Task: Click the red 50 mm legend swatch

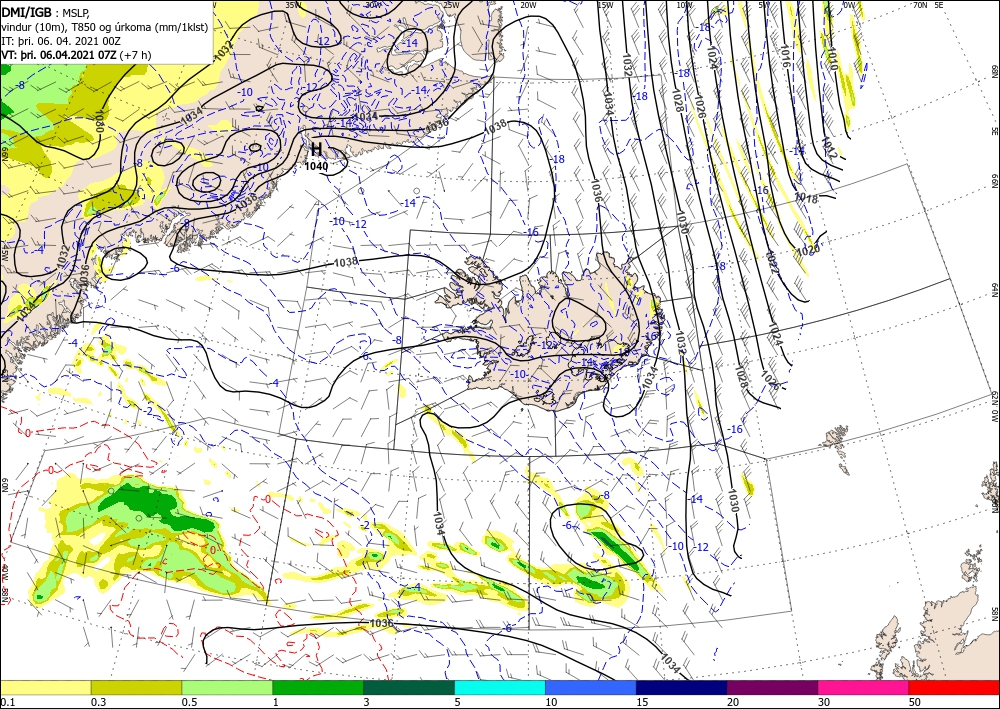Action: click(x=954, y=687)
